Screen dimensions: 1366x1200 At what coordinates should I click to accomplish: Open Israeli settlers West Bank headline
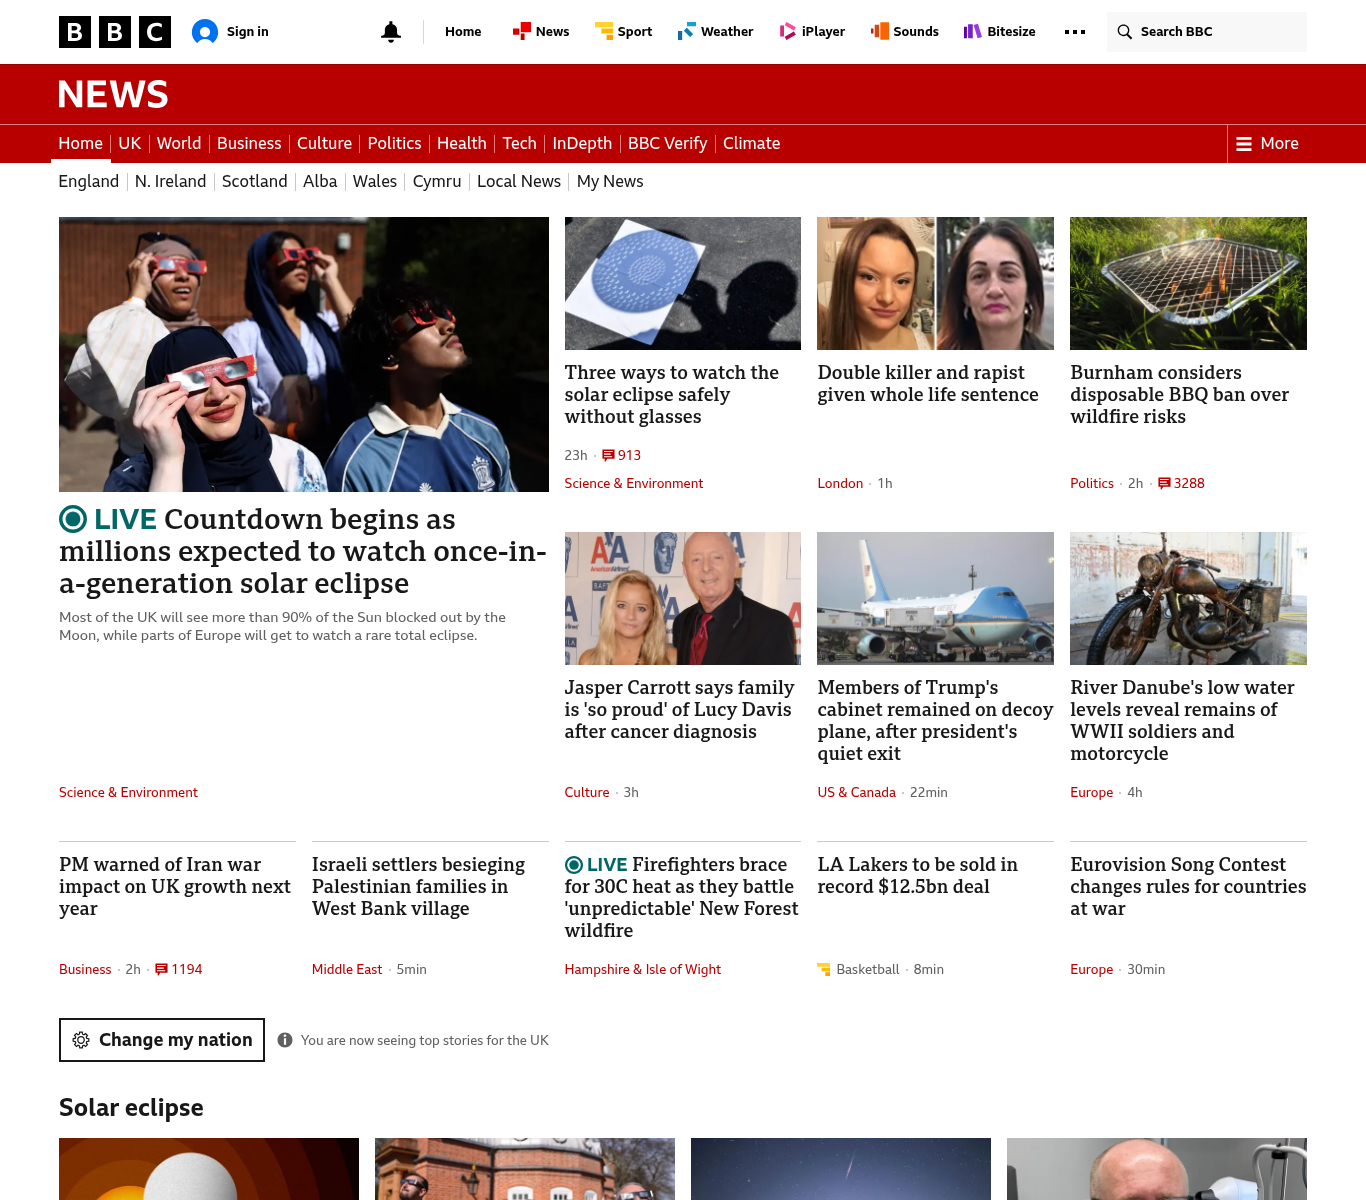[418, 887]
